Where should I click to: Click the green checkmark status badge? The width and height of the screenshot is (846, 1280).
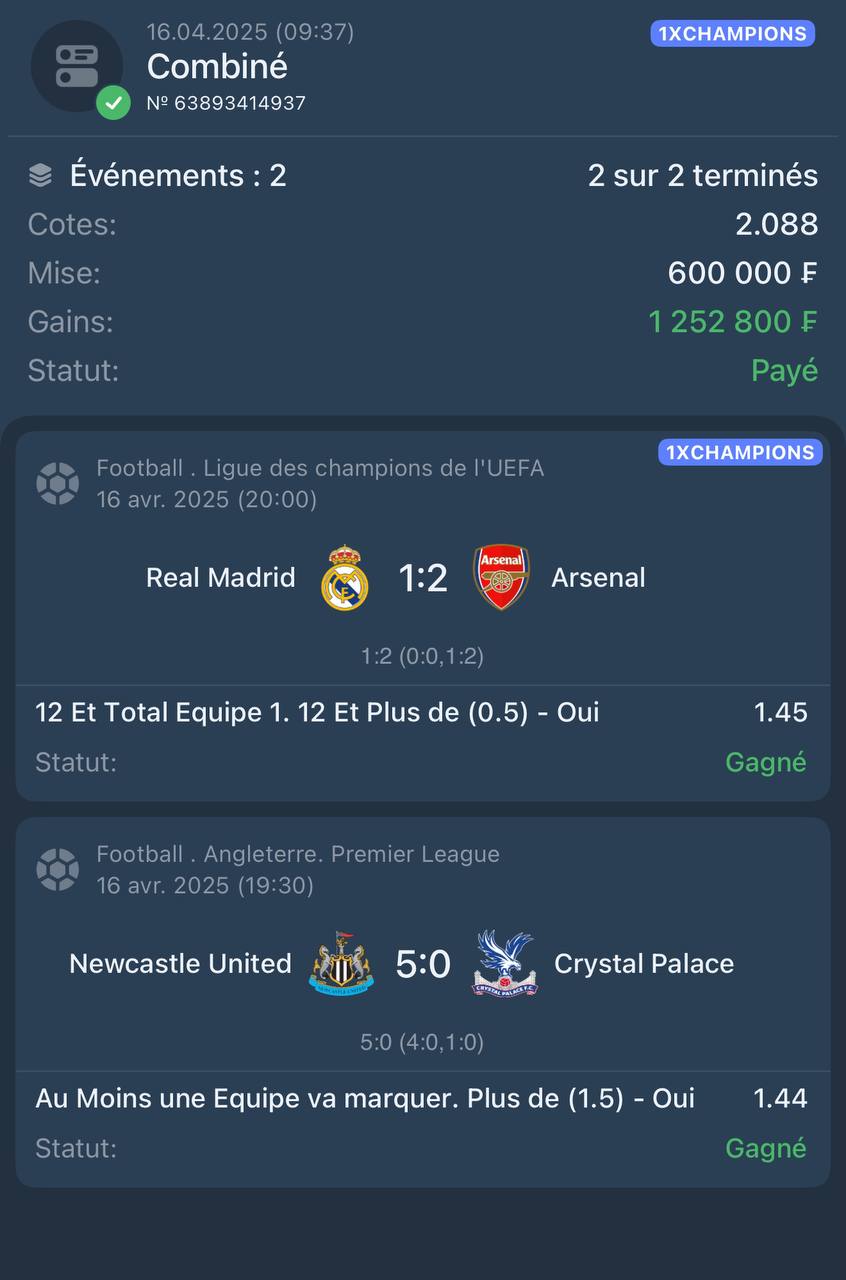pos(113,102)
